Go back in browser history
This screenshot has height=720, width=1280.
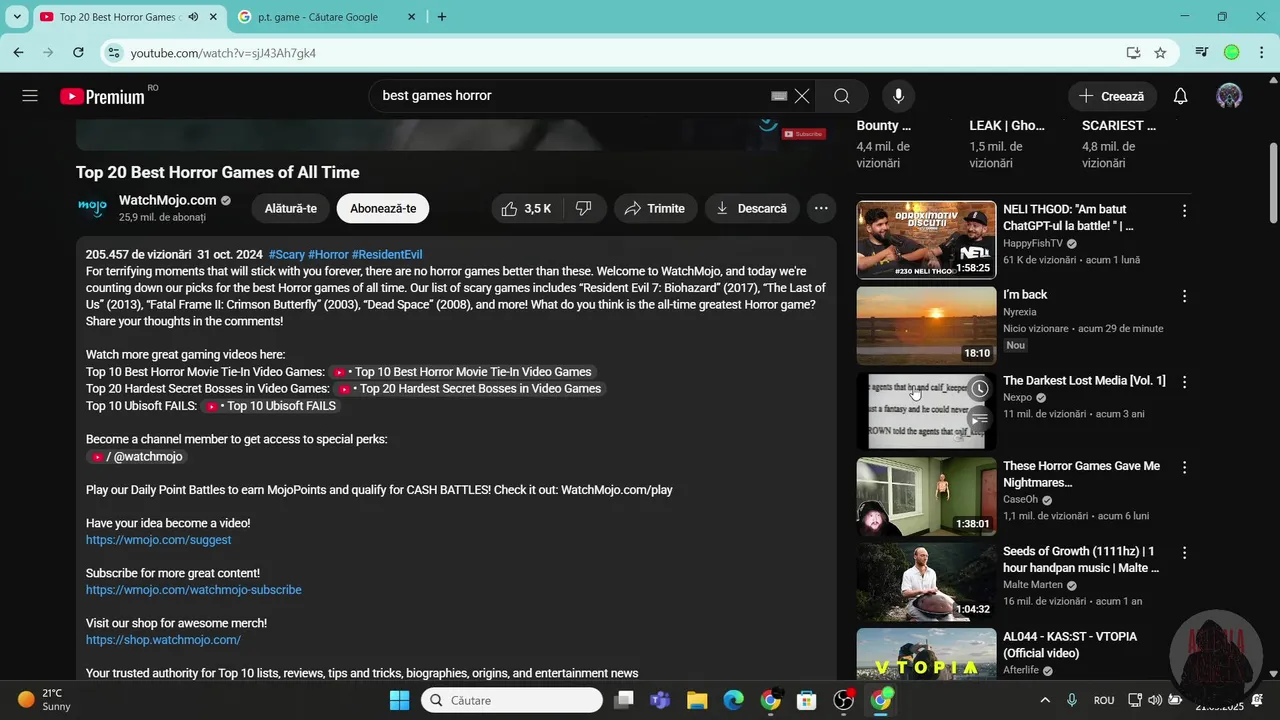(18, 53)
